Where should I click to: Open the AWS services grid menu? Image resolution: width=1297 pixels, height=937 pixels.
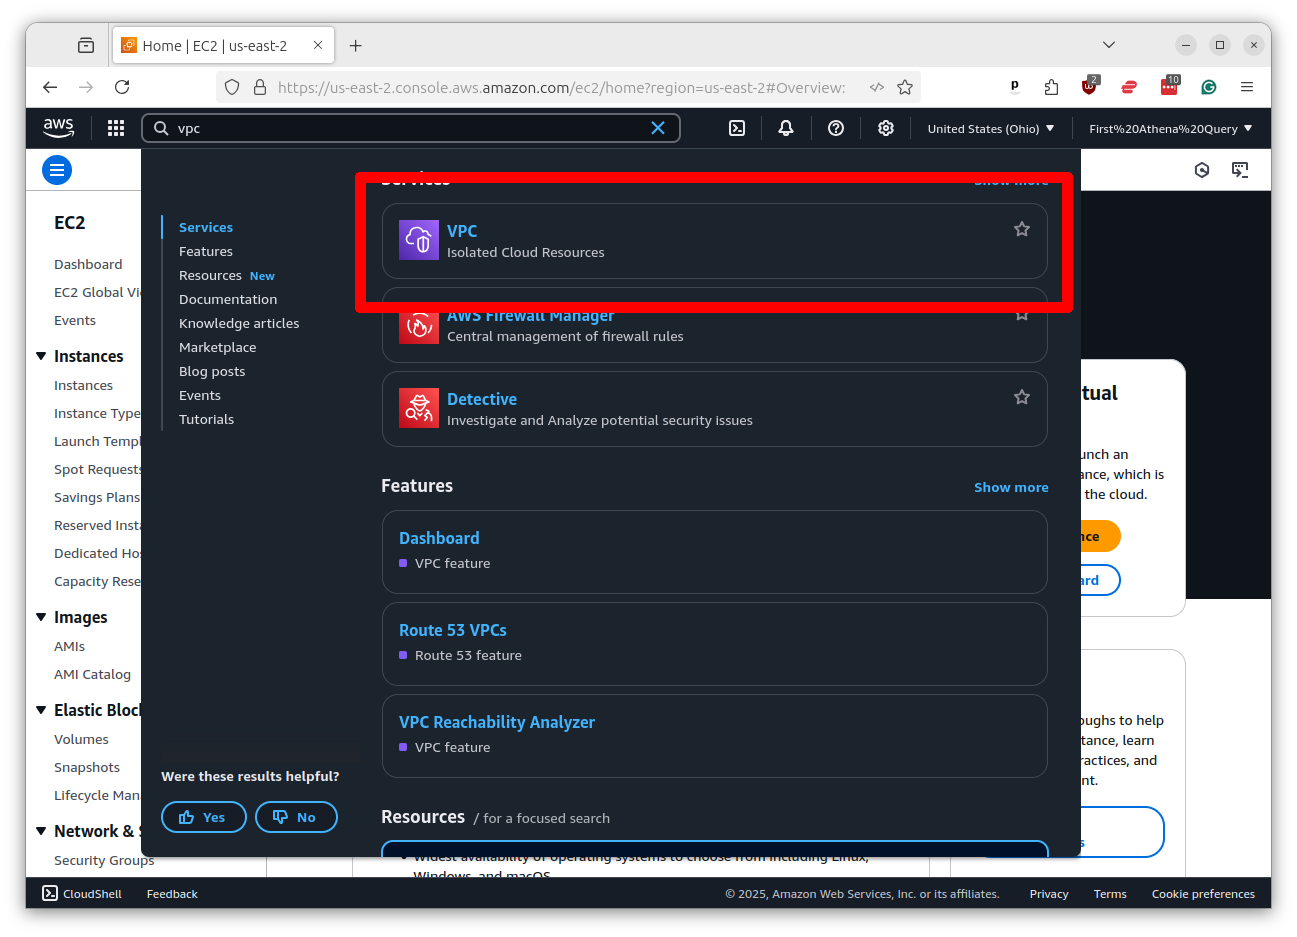(x=115, y=128)
